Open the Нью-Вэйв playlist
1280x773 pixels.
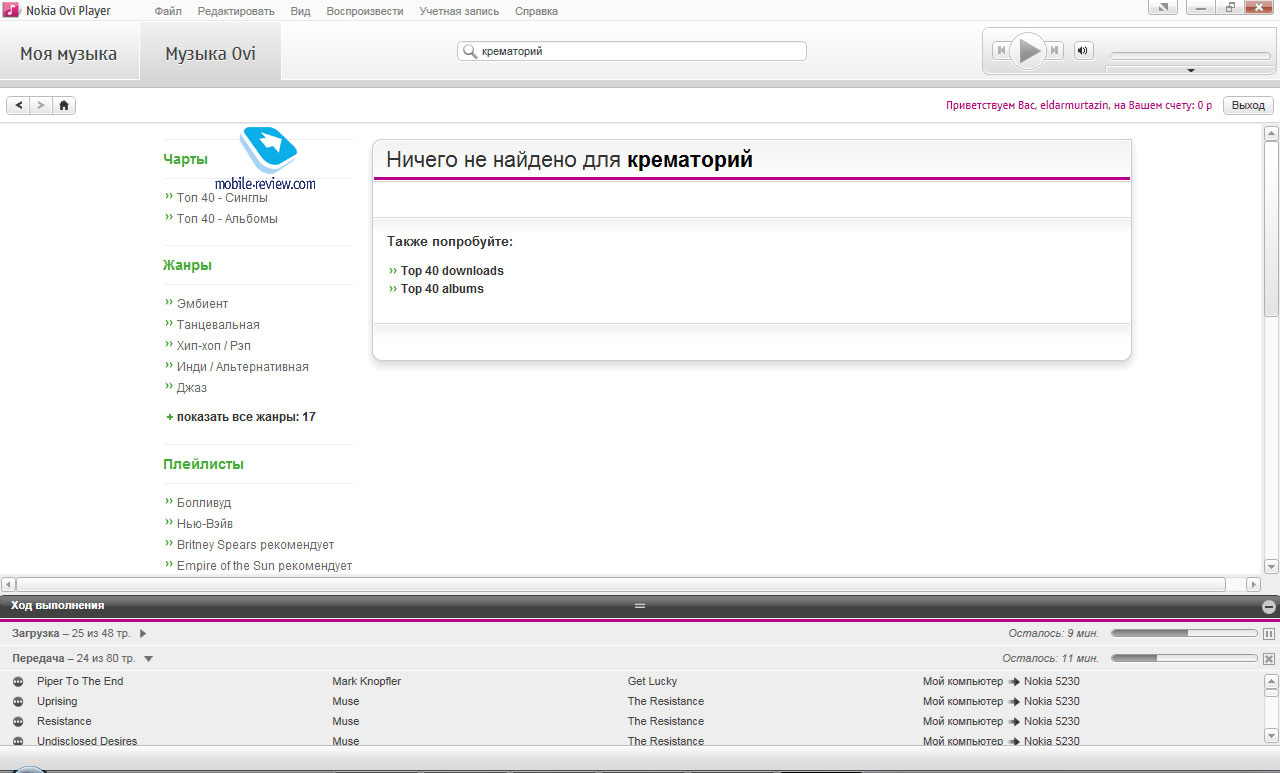[205, 524]
